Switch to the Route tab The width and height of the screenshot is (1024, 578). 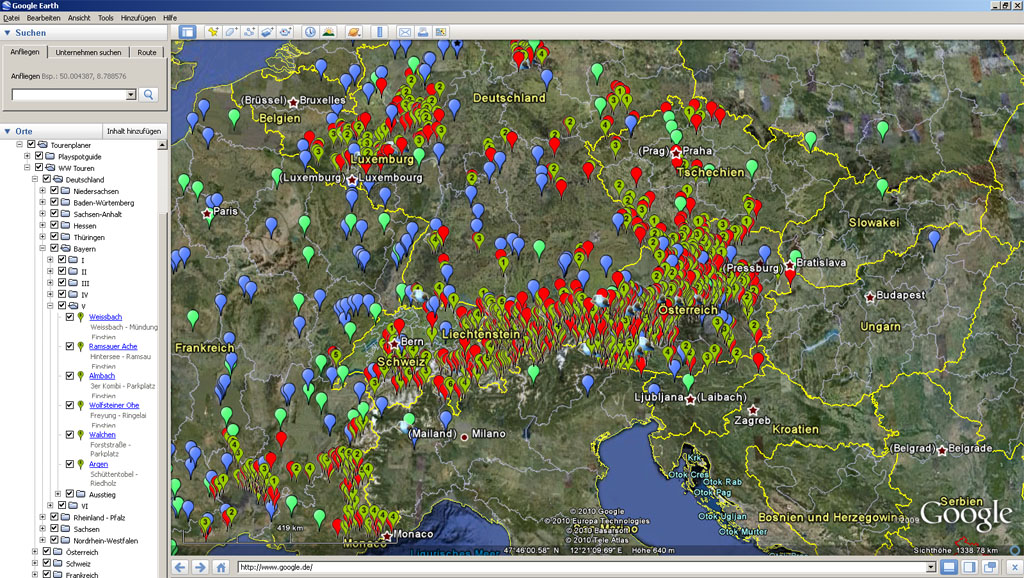(x=147, y=52)
